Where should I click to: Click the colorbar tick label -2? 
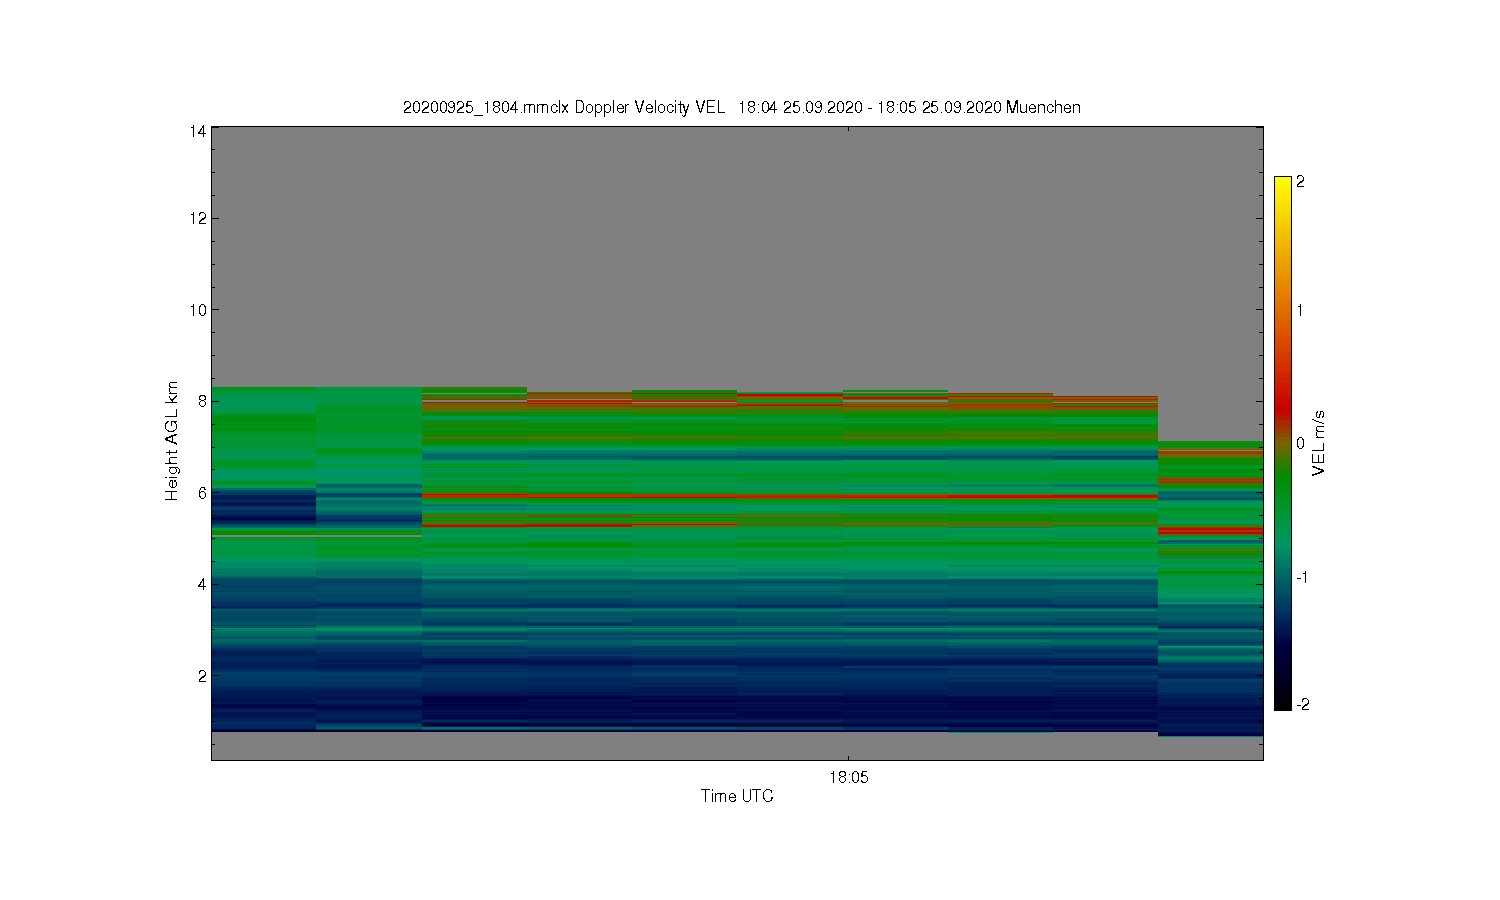1302,704
